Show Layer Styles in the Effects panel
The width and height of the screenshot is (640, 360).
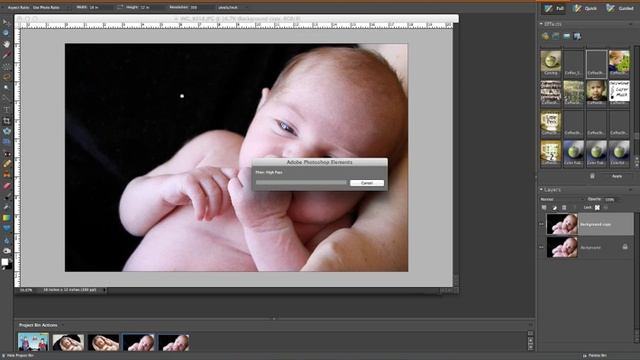point(556,36)
